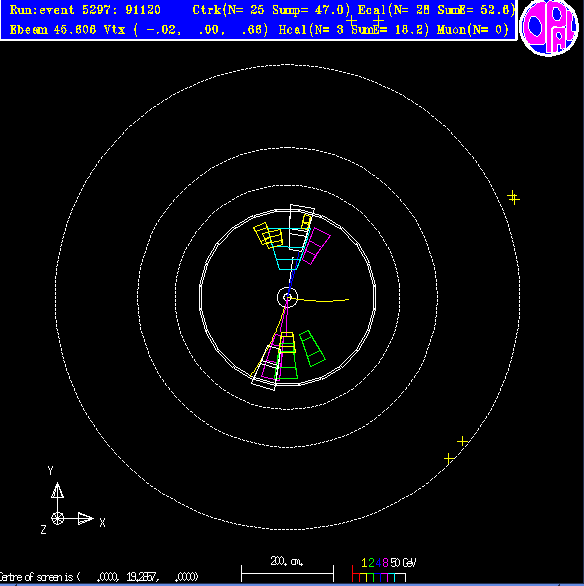The width and height of the screenshot is (584, 586).
Task: Click the central vertex circle
Action: tap(287, 297)
